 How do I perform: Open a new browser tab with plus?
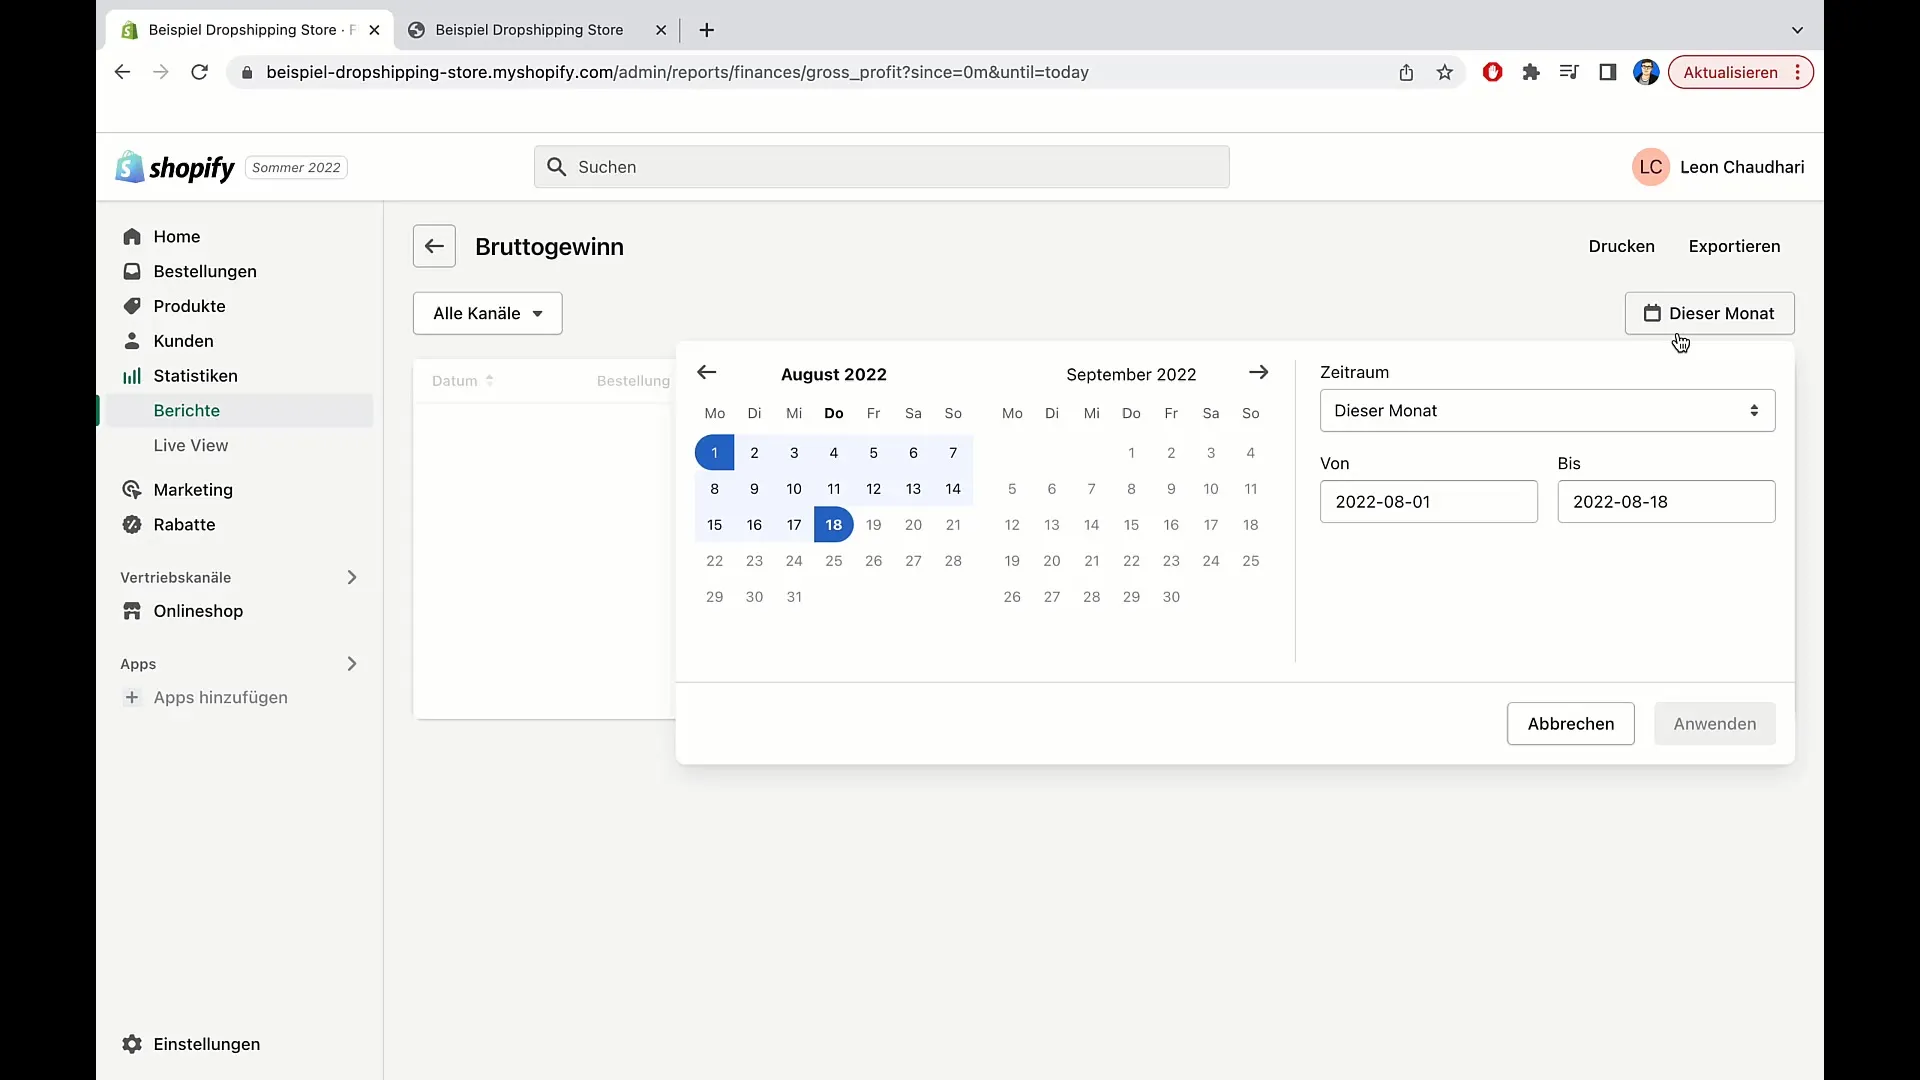tap(706, 30)
